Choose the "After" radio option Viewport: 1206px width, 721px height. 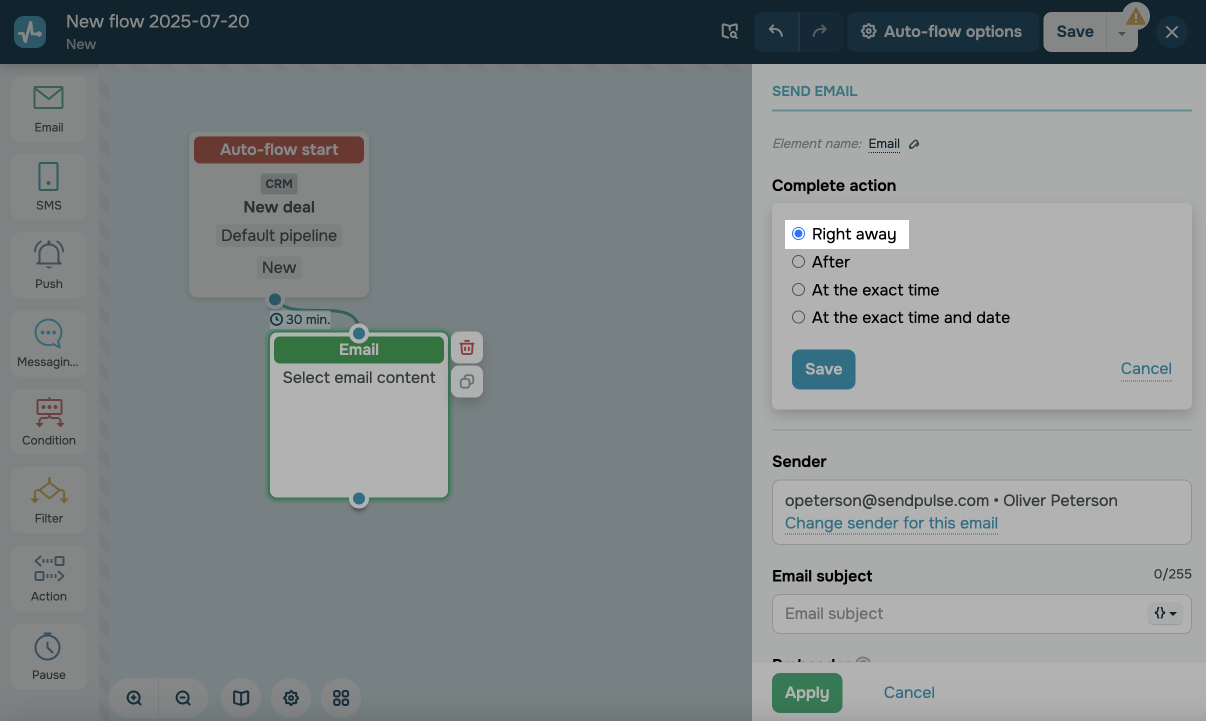pos(798,262)
